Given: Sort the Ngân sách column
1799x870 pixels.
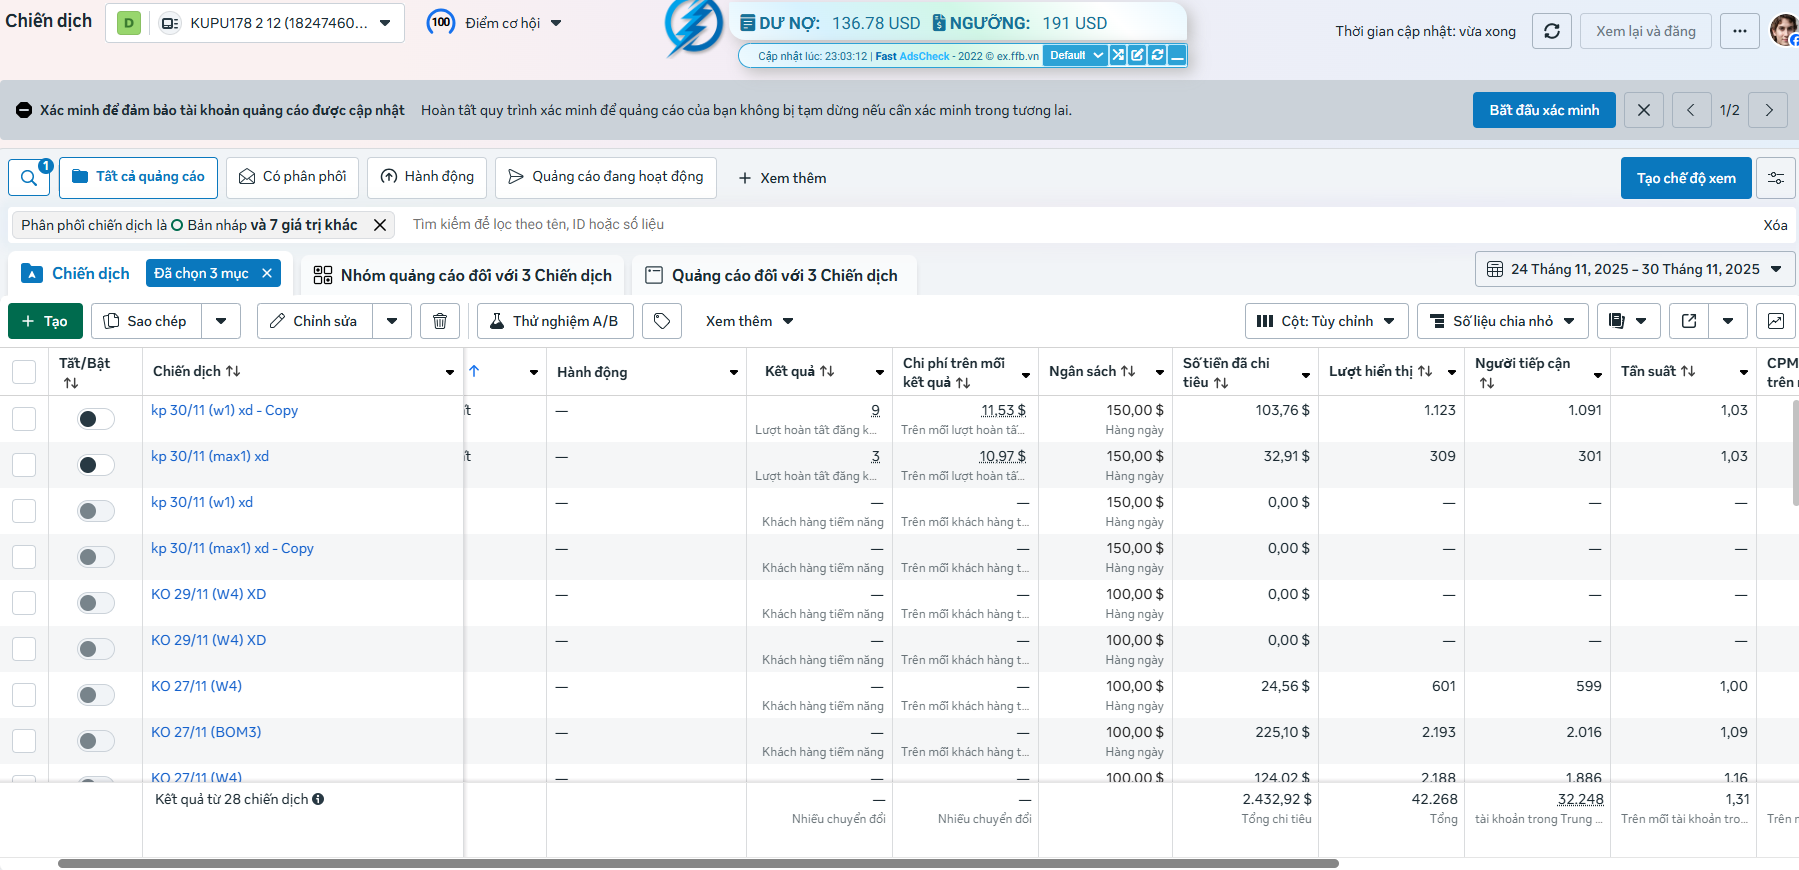Looking at the screenshot, I should click(x=1128, y=371).
